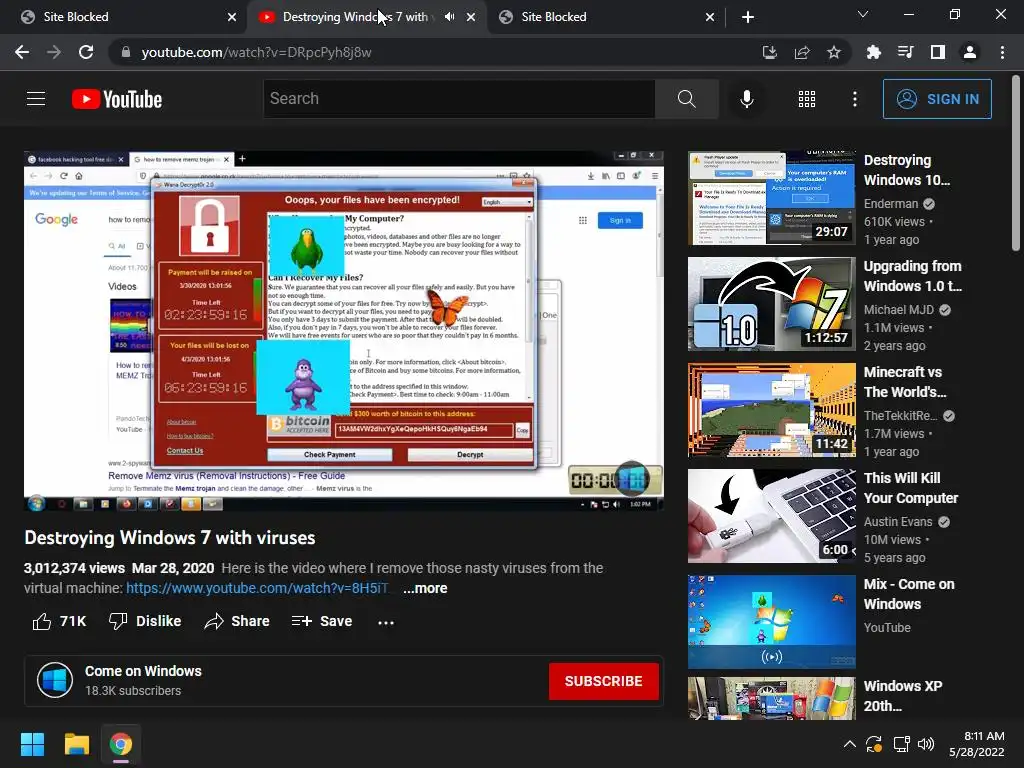Share this page from address bar
The width and height of the screenshot is (1024, 768).
tap(802, 52)
